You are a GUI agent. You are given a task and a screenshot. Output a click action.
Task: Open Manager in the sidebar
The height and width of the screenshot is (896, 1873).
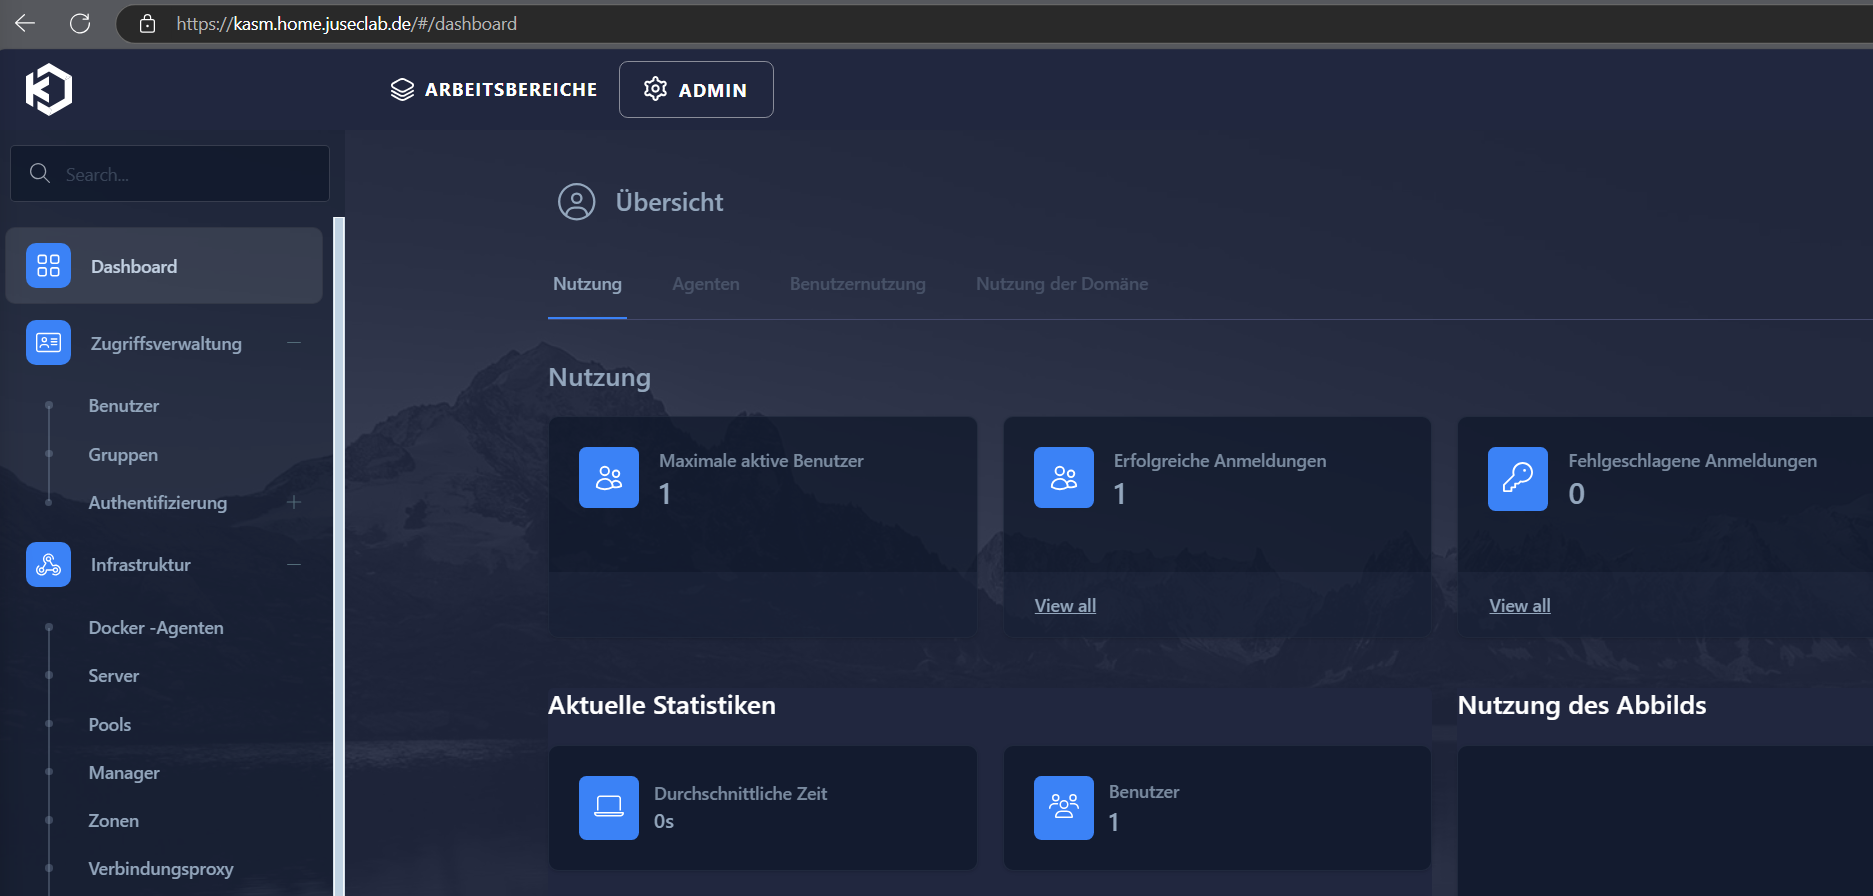point(124,773)
